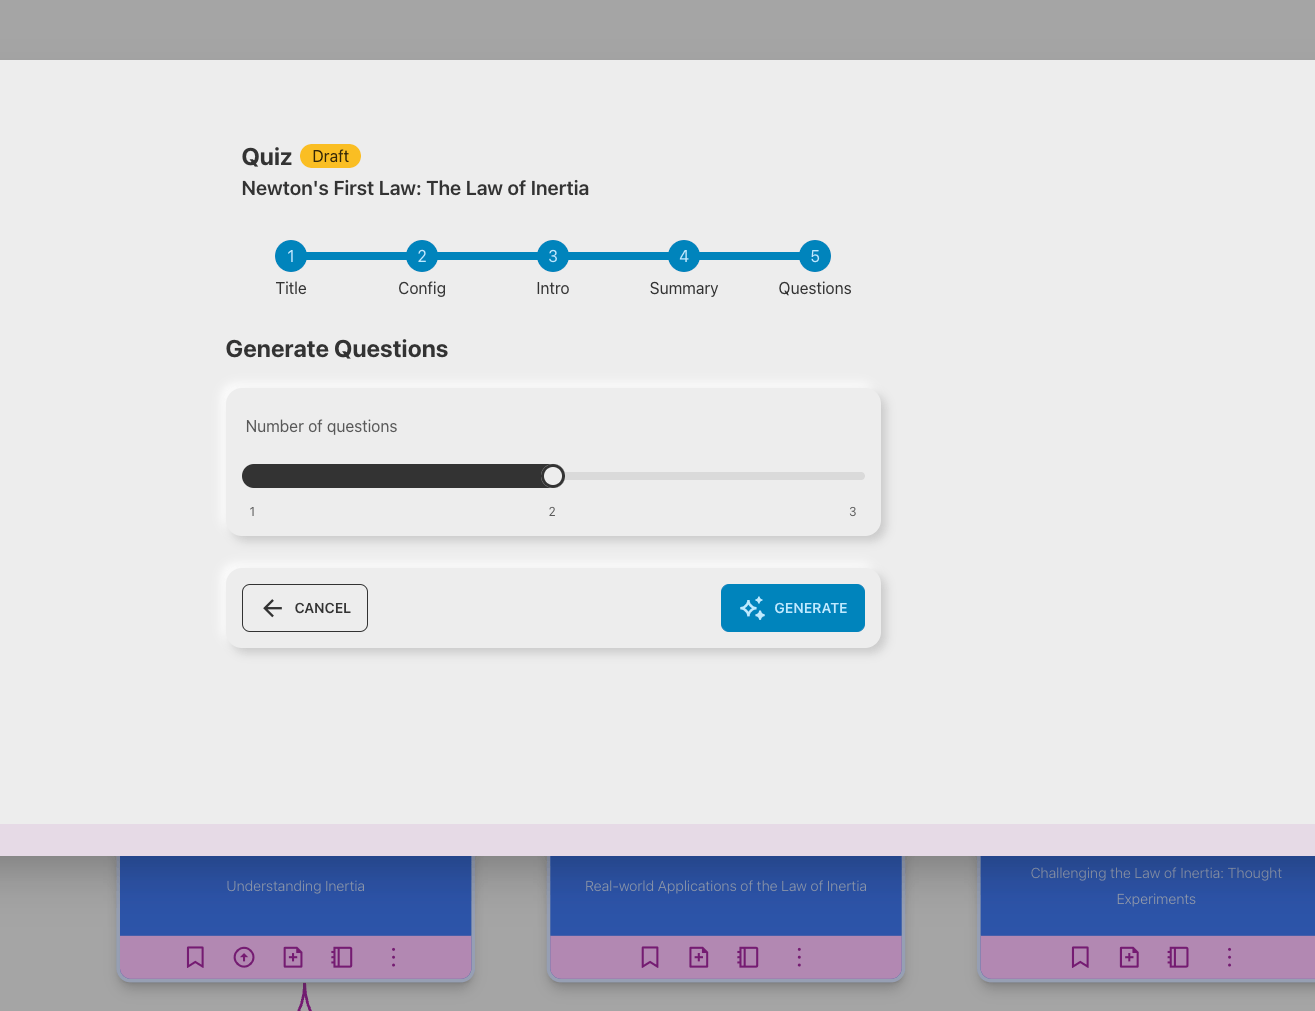This screenshot has height=1011, width=1315.
Task: Click the Understanding Inertia card title
Action: [x=296, y=886]
